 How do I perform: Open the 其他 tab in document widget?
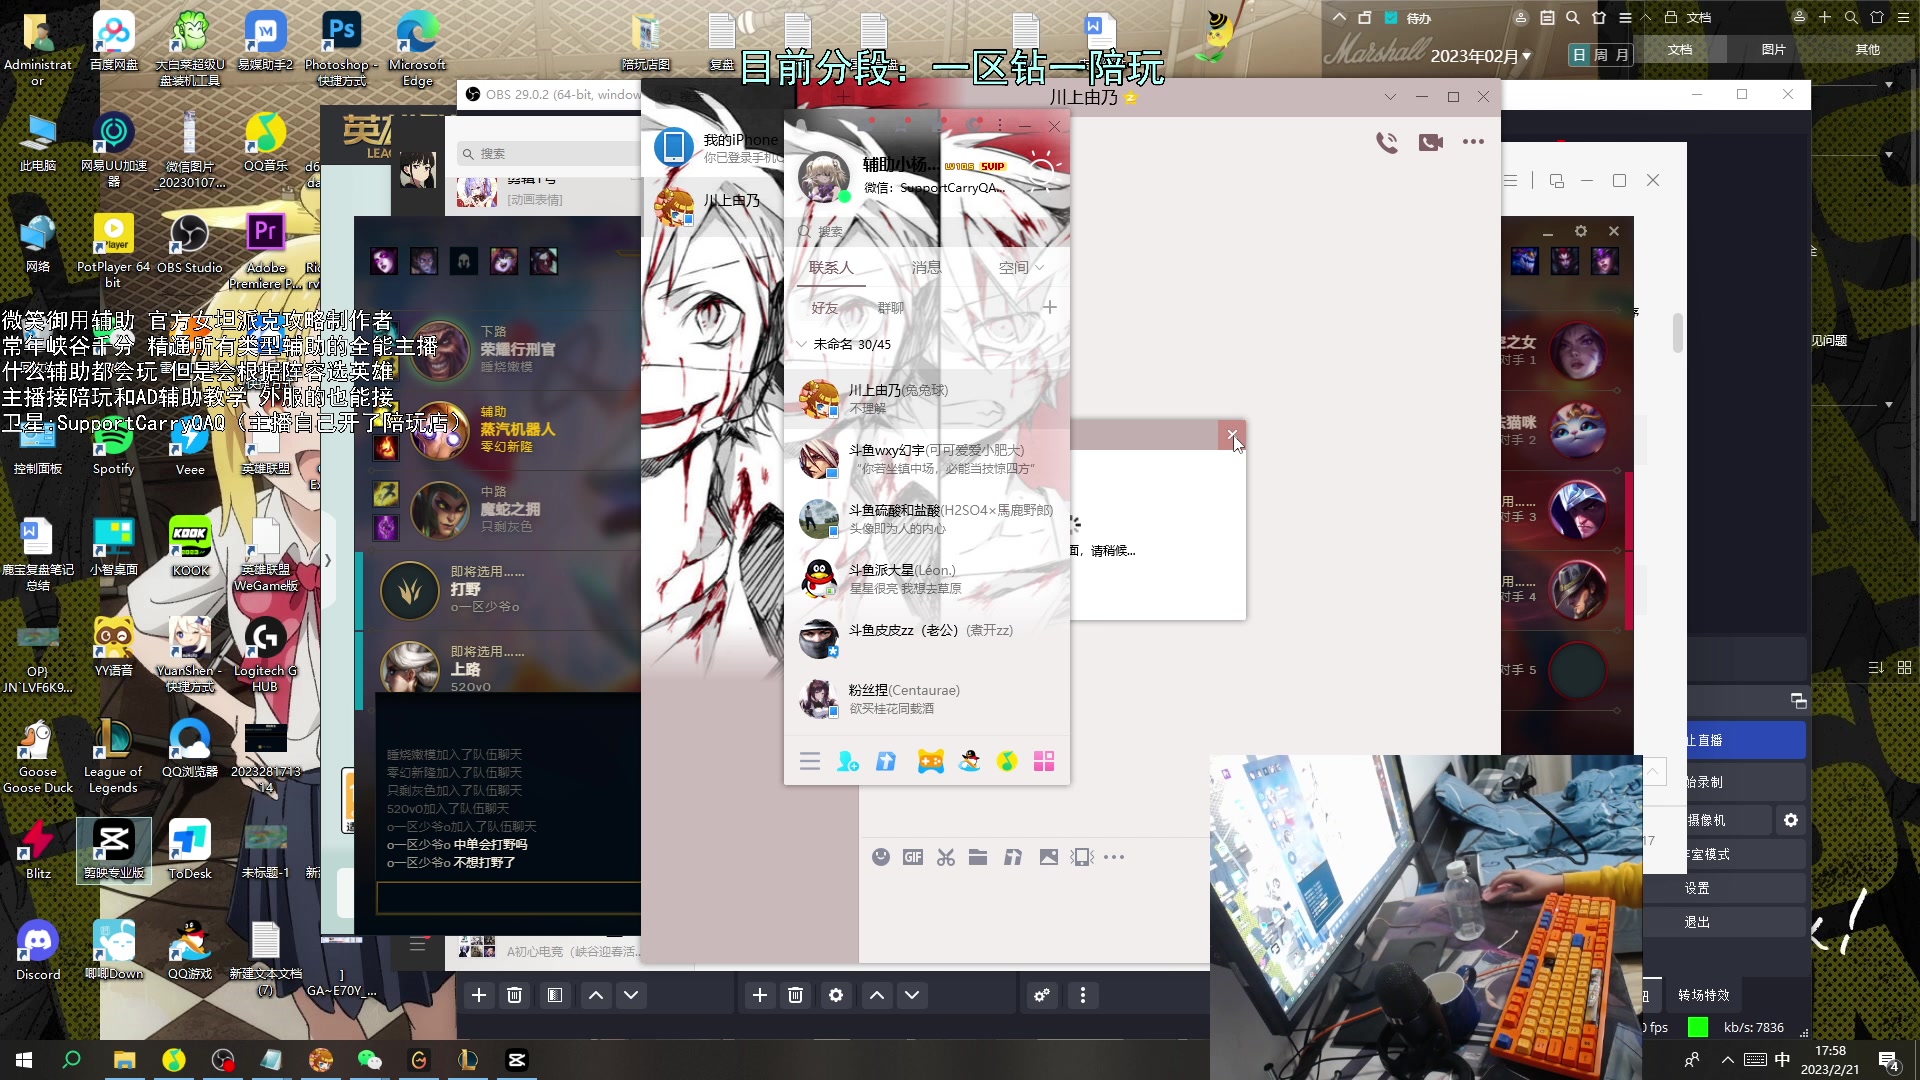pyautogui.click(x=1867, y=49)
